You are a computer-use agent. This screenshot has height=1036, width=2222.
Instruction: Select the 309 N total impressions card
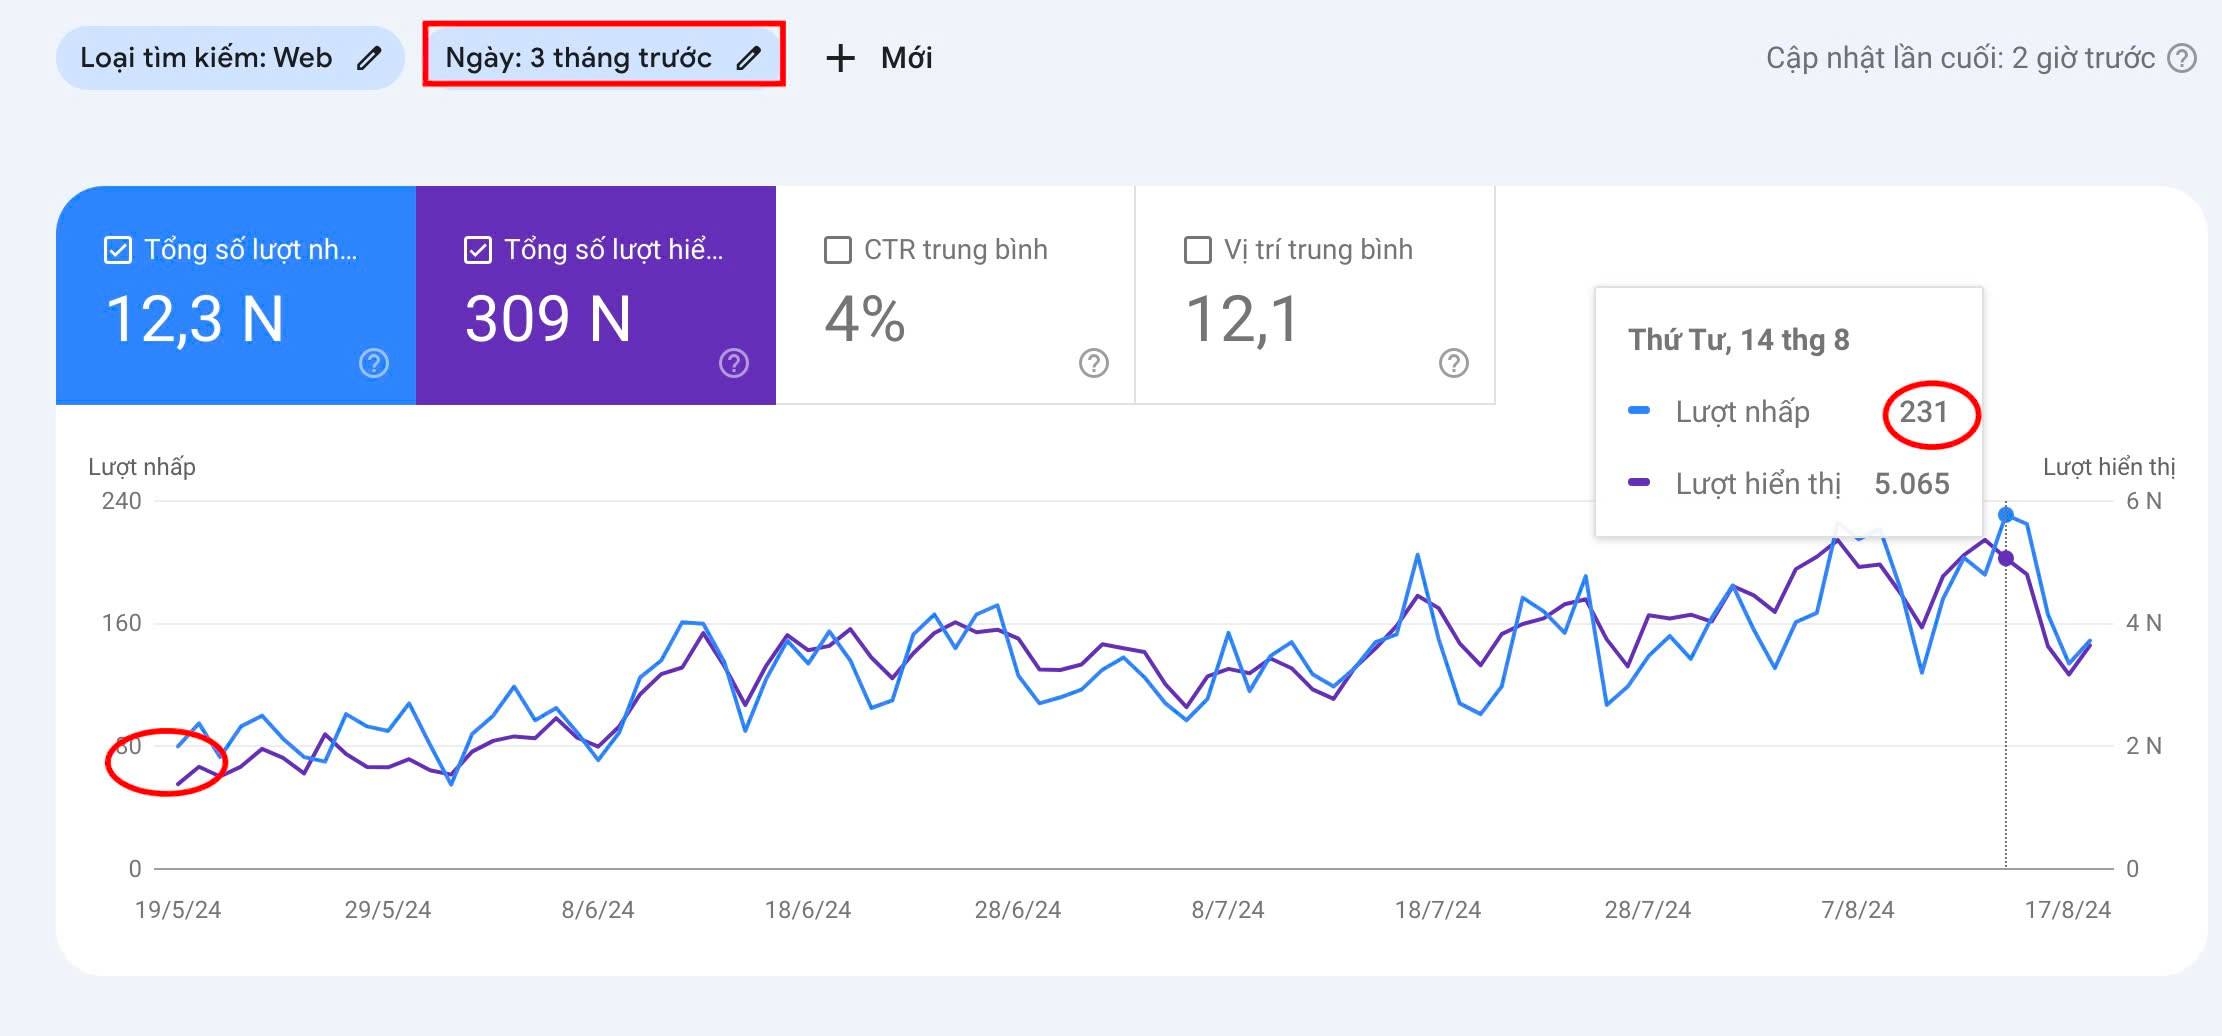click(x=596, y=295)
